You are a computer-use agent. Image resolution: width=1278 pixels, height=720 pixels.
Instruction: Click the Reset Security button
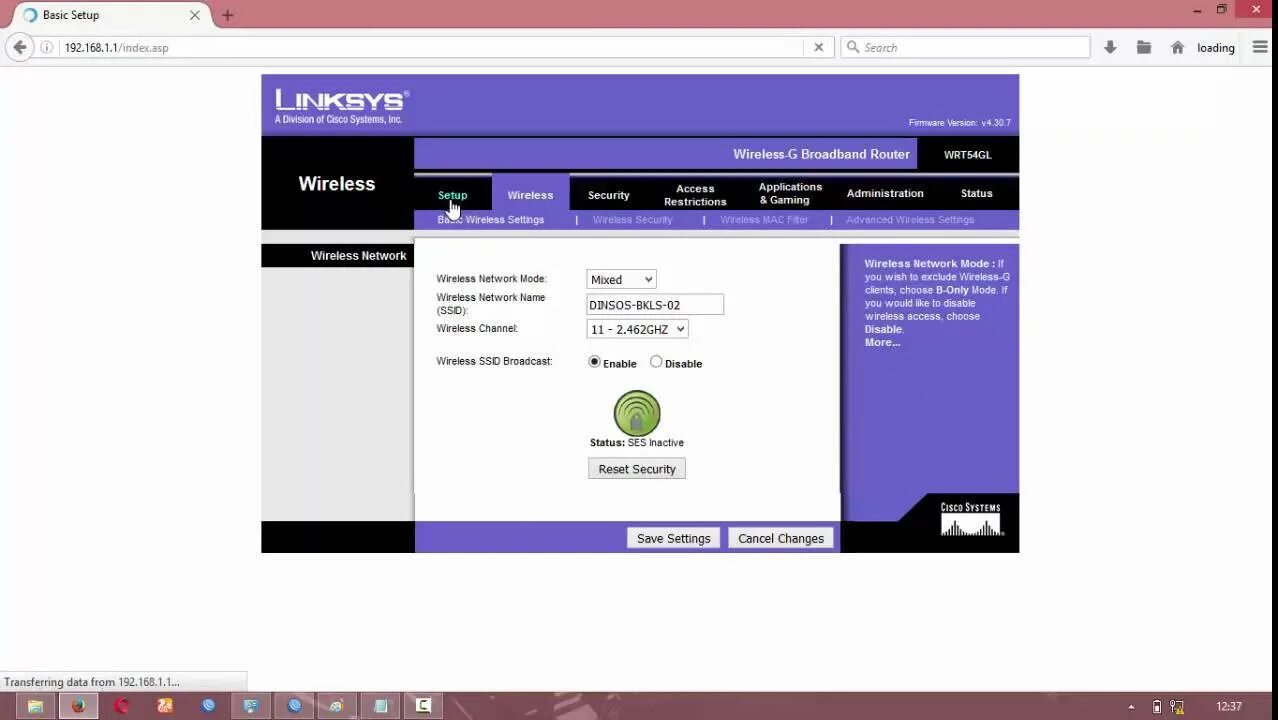[637, 469]
